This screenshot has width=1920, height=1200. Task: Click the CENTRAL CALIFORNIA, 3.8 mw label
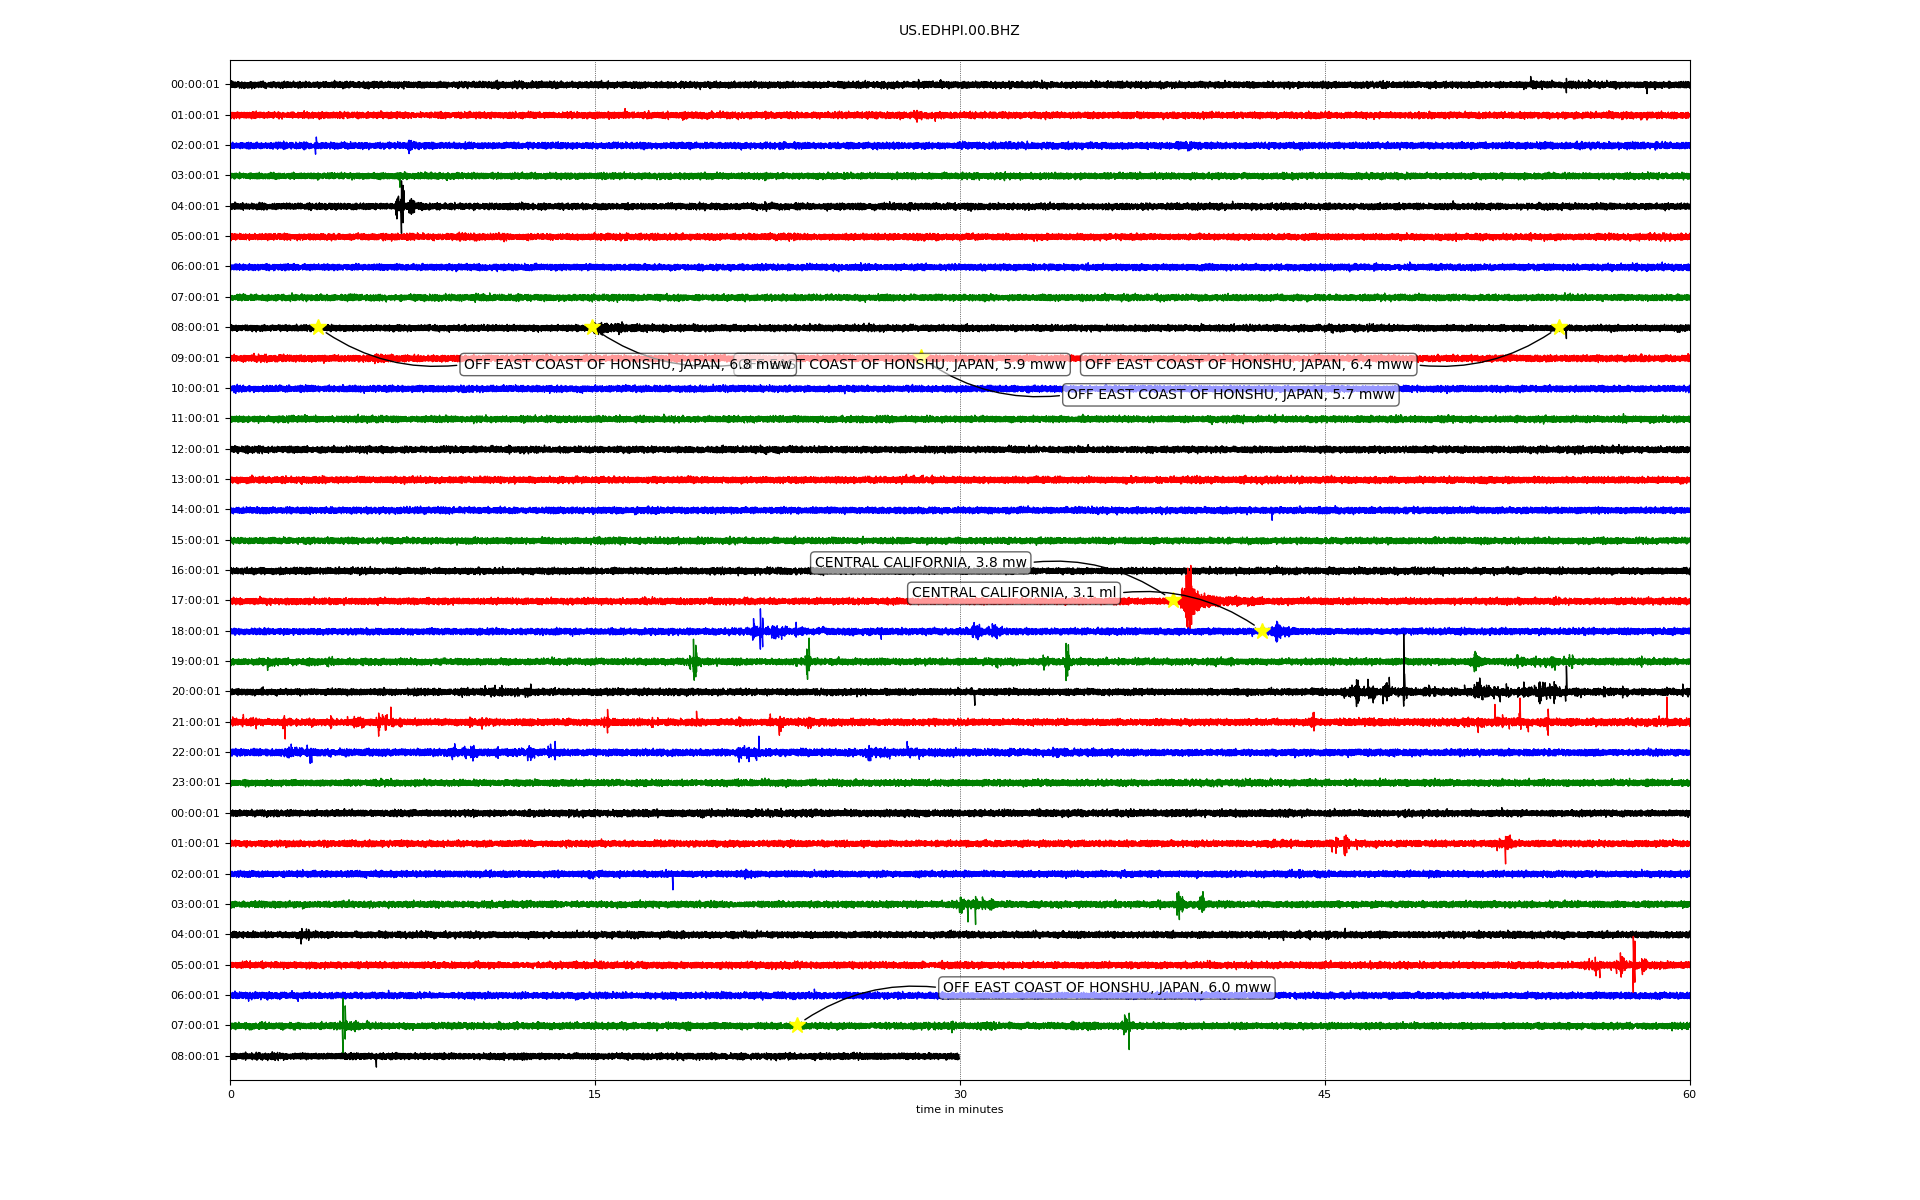920,562
